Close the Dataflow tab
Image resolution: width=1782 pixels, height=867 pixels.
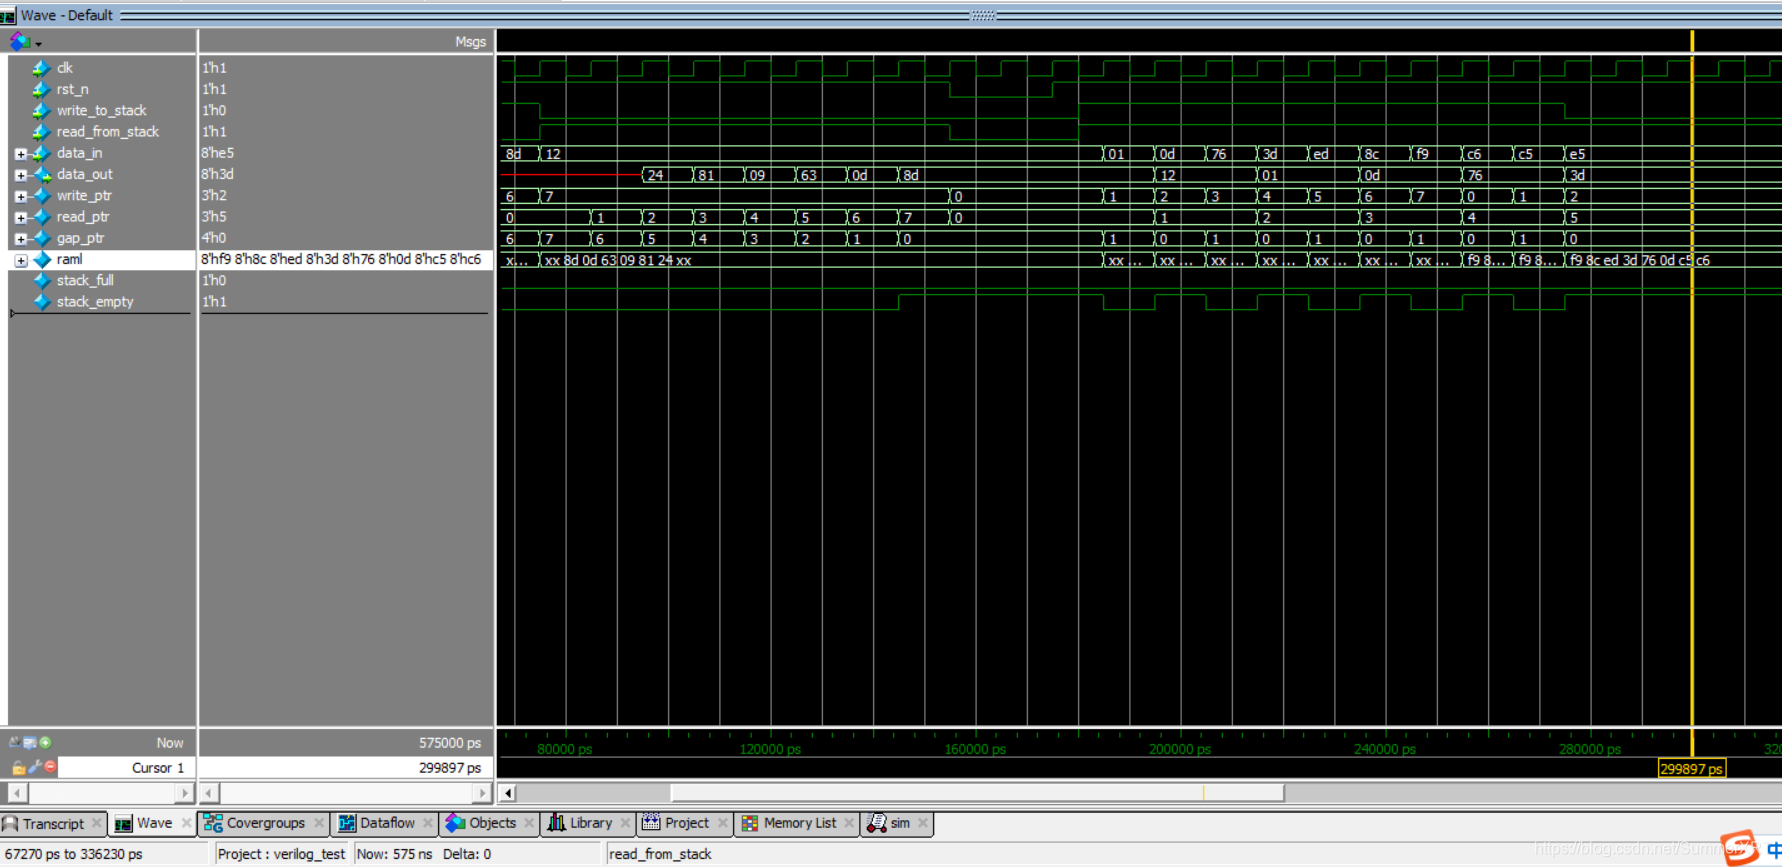point(428,823)
